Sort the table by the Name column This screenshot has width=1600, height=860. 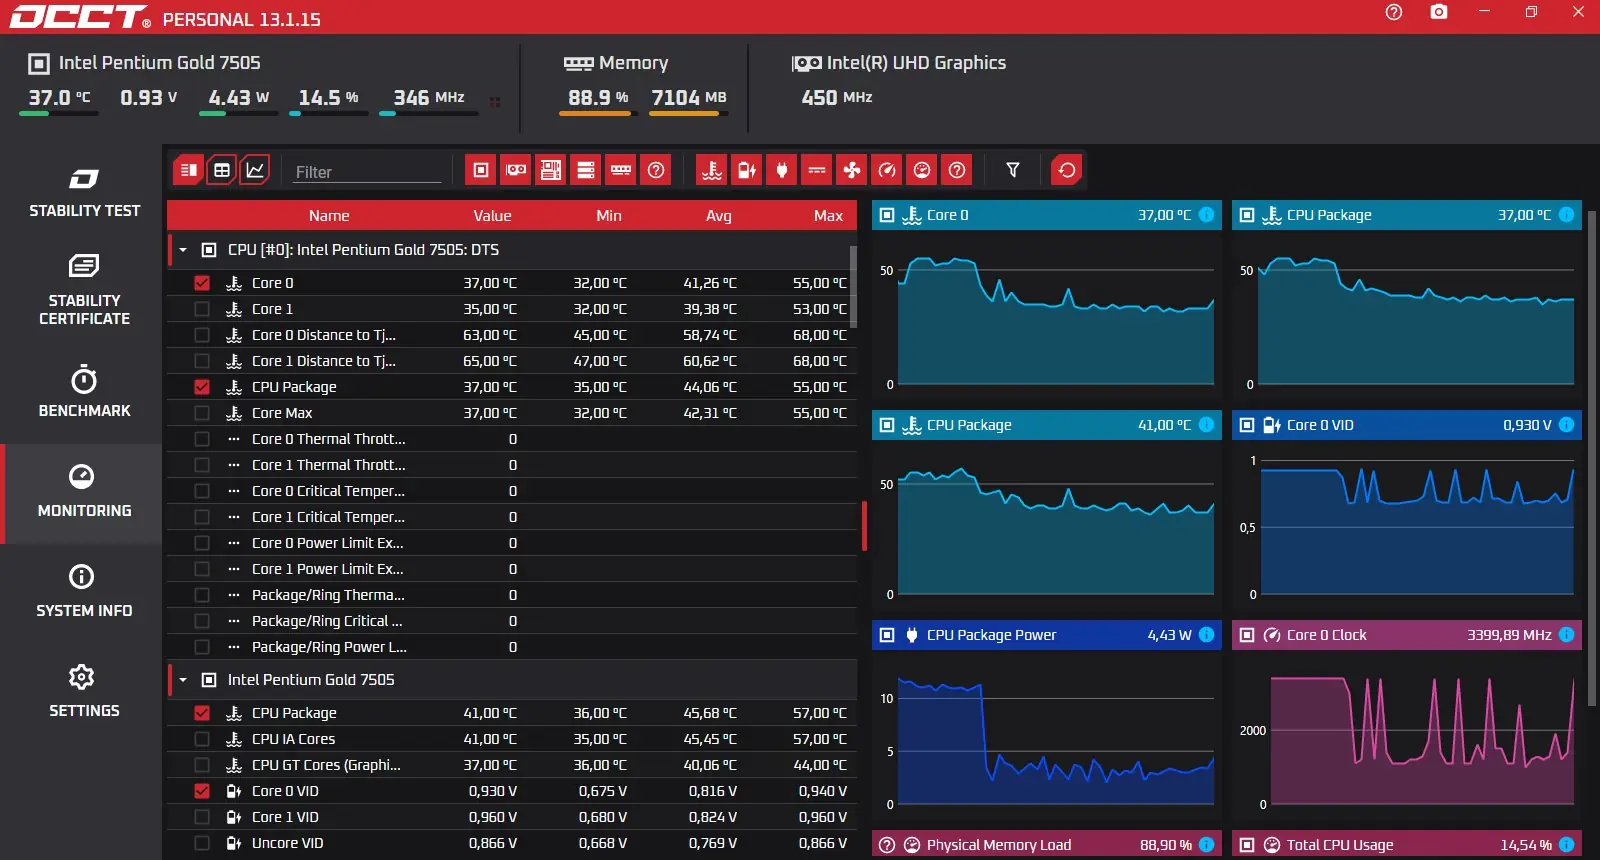click(329, 216)
